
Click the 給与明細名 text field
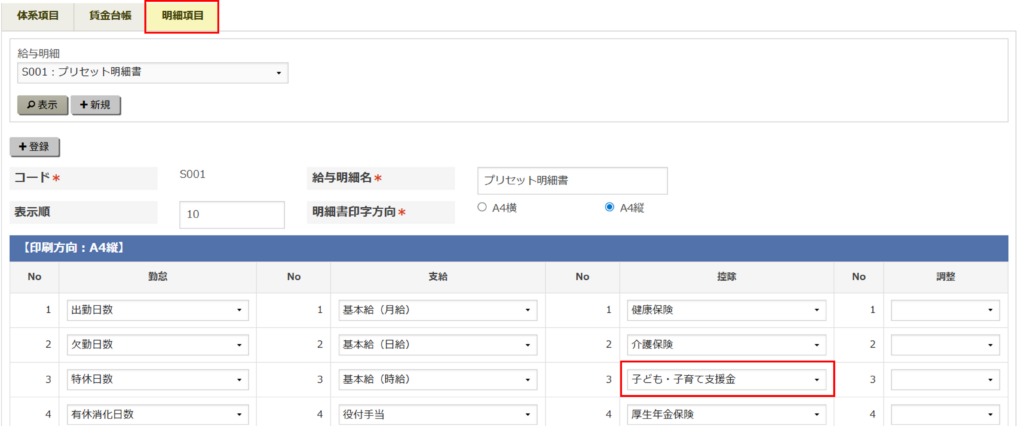click(572, 181)
